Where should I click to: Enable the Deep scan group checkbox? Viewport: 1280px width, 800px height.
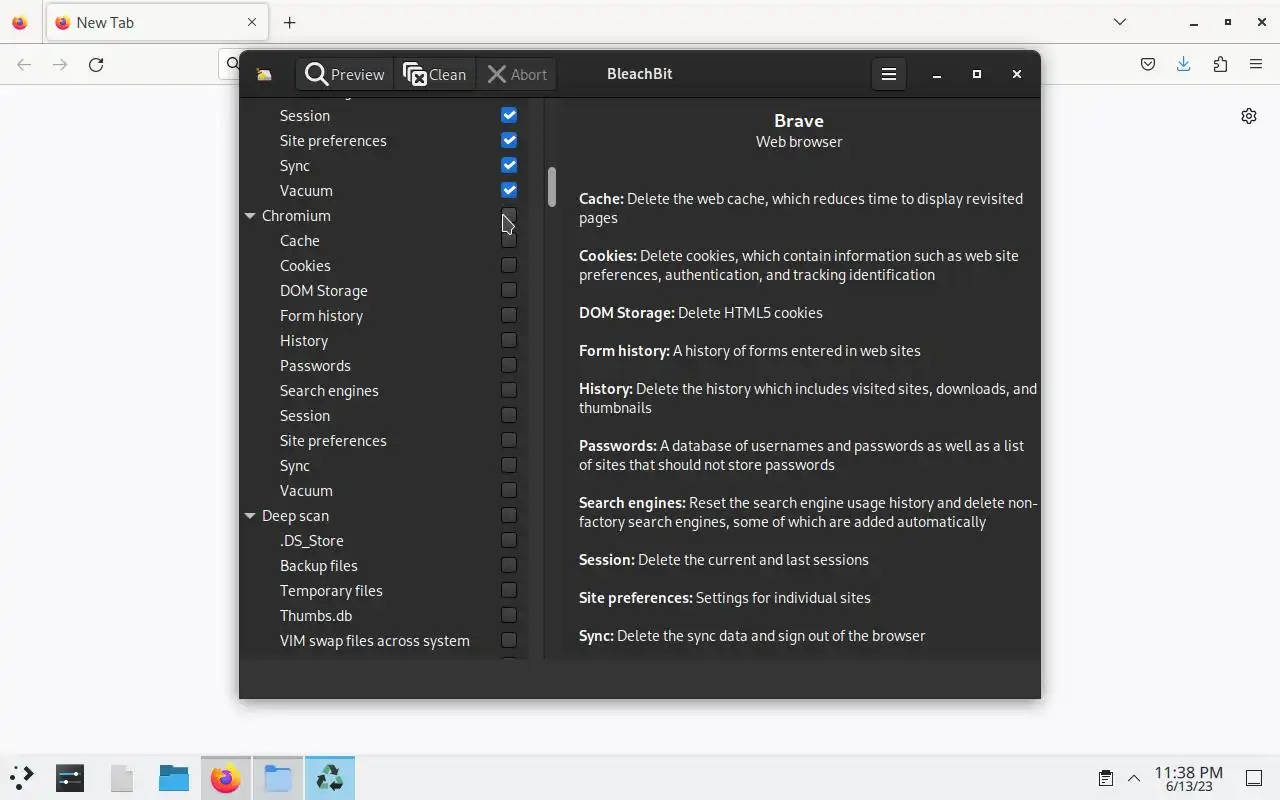pyautogui.click(x=509, y=515)
